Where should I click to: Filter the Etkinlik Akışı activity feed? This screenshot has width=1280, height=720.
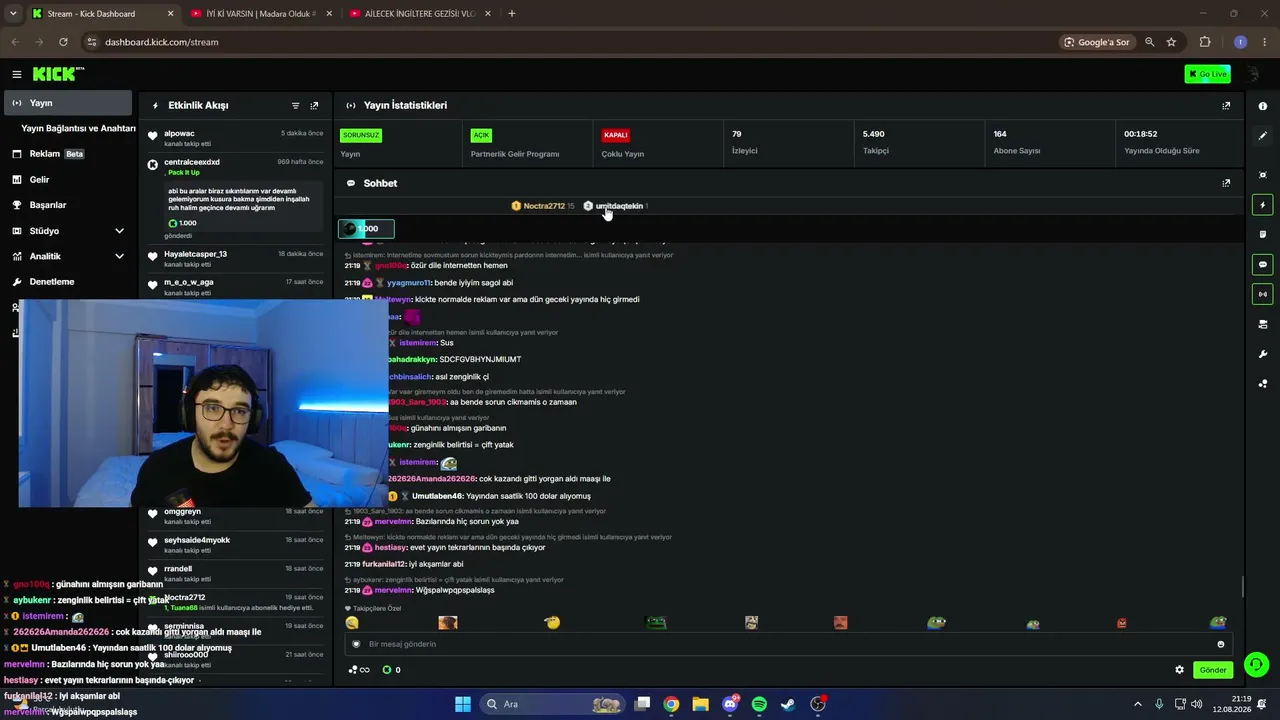pos(295,105)
